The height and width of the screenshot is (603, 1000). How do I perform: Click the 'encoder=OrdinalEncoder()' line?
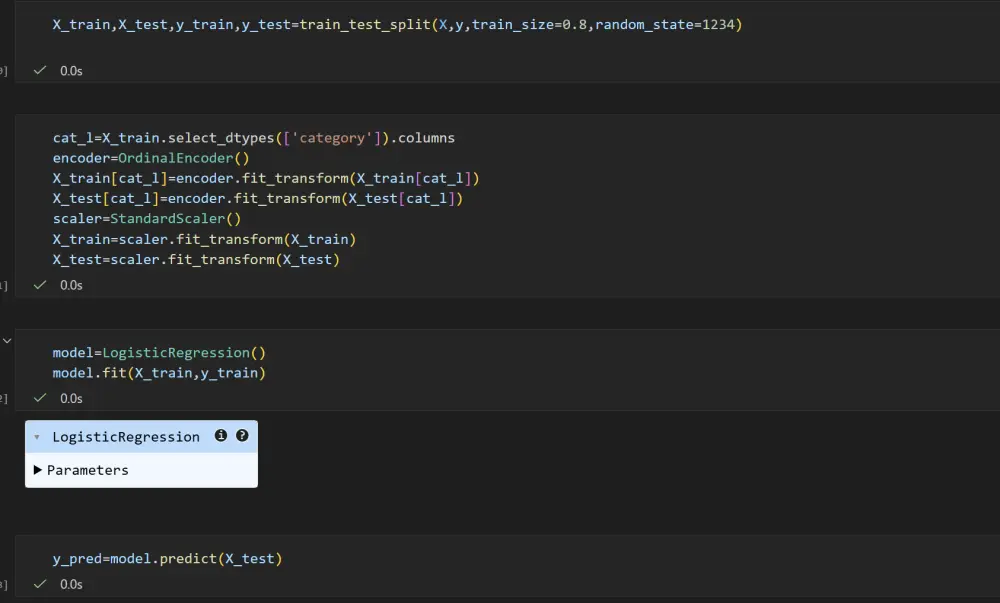151,158
